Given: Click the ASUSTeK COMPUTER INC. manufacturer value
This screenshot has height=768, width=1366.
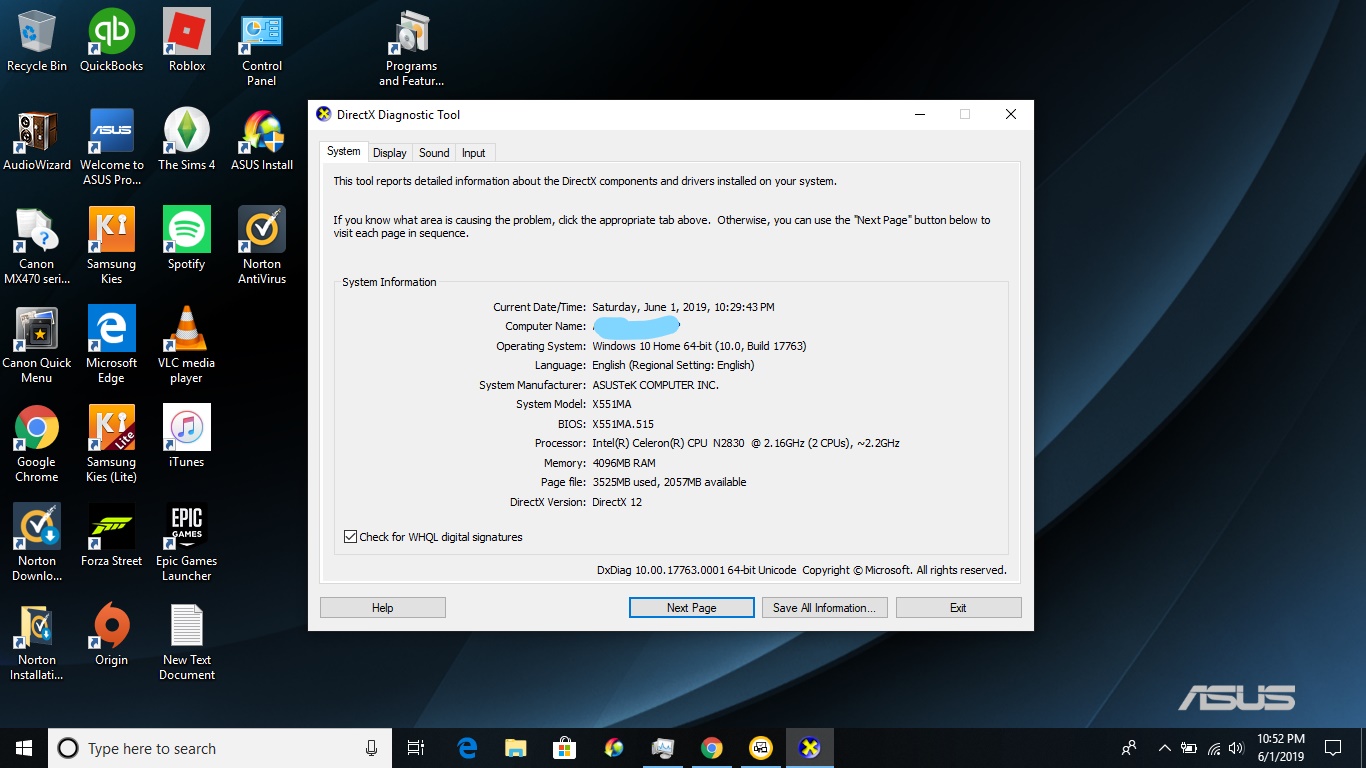Looking at the screenshot, I should point(655,385).
